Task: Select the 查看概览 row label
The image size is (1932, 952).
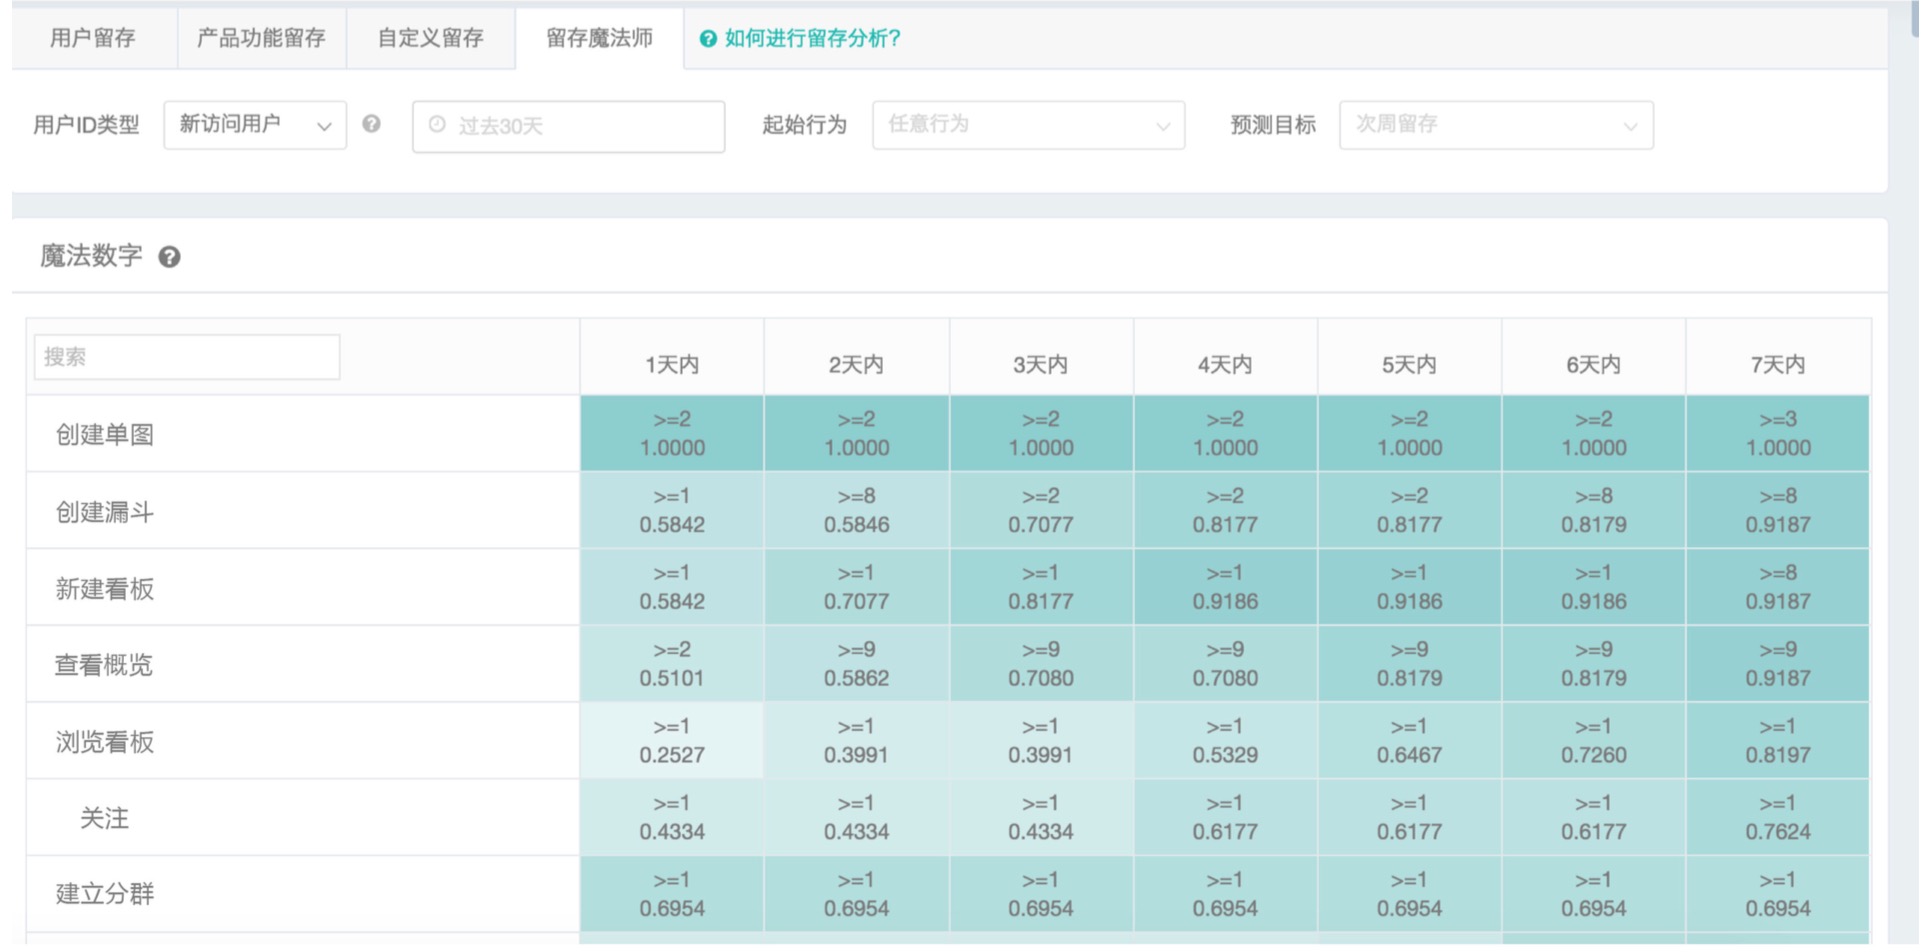Action: pyautogui.click(x=104, y=665)
